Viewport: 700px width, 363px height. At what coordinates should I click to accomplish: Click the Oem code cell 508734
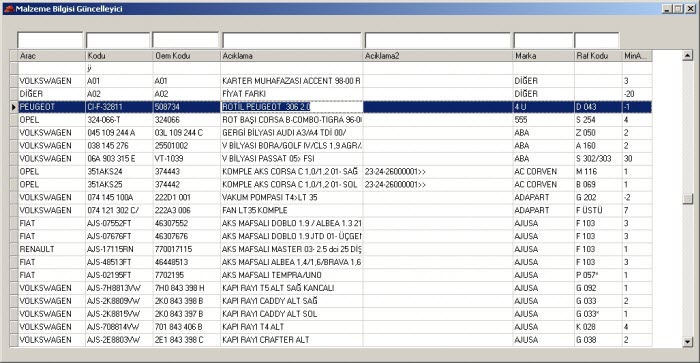pyautogui.click(x=187, y=107)
